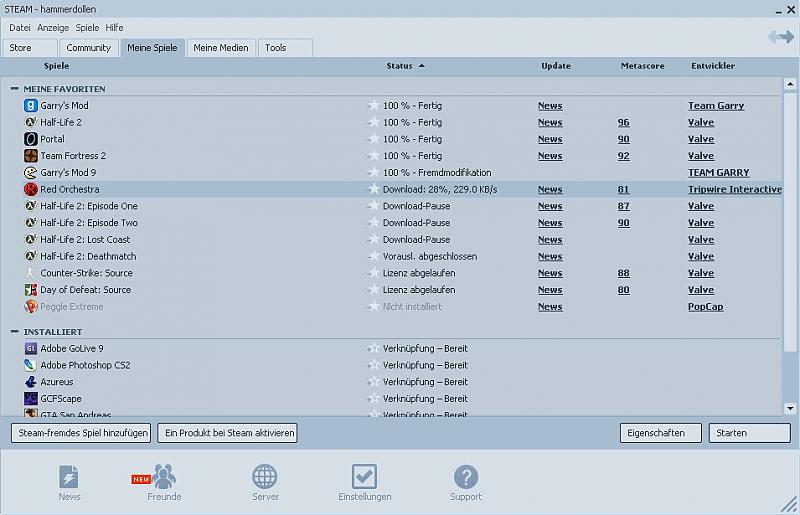Image resolution: width=800 pixels, height=515 pixels.
Task: Click the Red Orchestra game icon
Action: tap(31, 189)
